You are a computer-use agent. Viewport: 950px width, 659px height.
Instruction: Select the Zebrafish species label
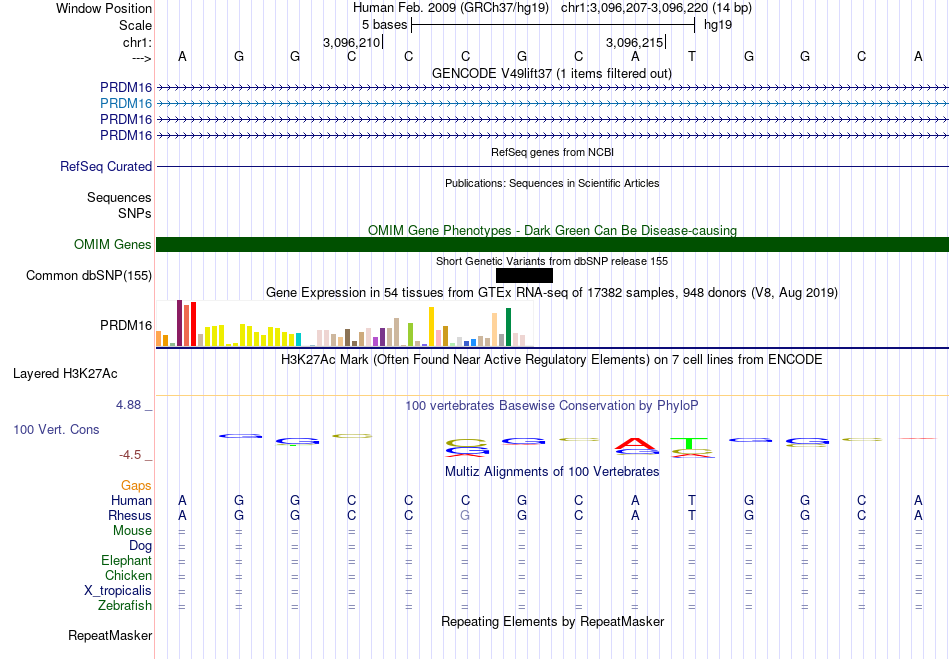click(x=125, y=606)
